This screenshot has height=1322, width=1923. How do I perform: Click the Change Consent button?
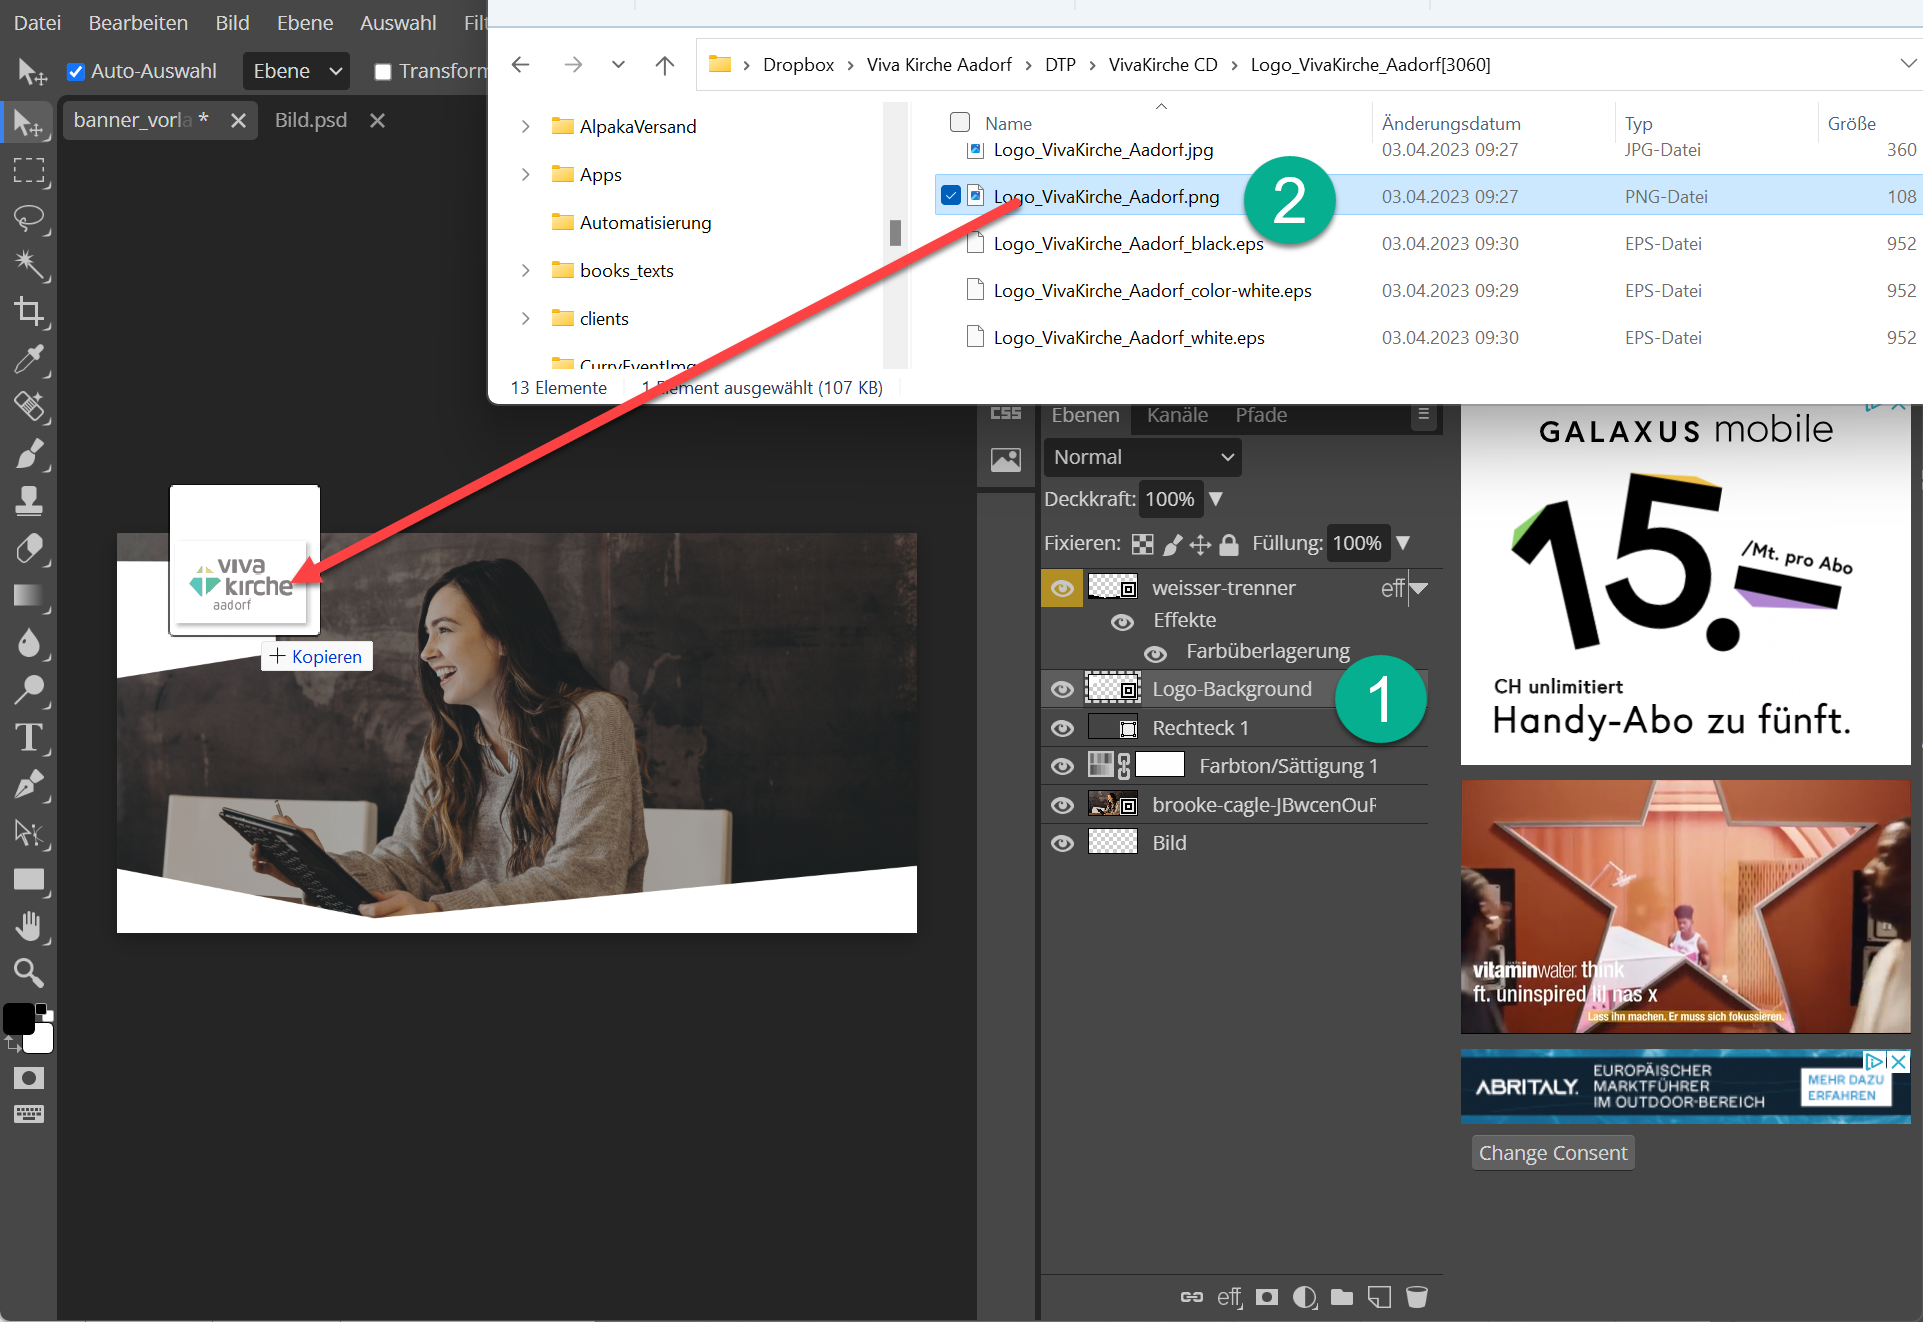(x=1552, y=1153)
